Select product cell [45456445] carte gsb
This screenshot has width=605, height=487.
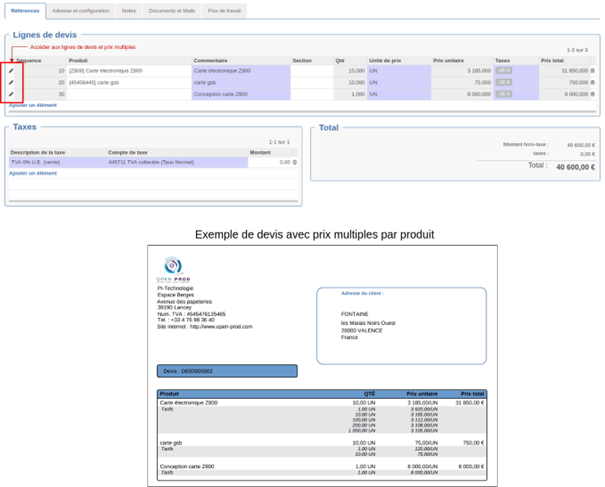tap(129, 82)
